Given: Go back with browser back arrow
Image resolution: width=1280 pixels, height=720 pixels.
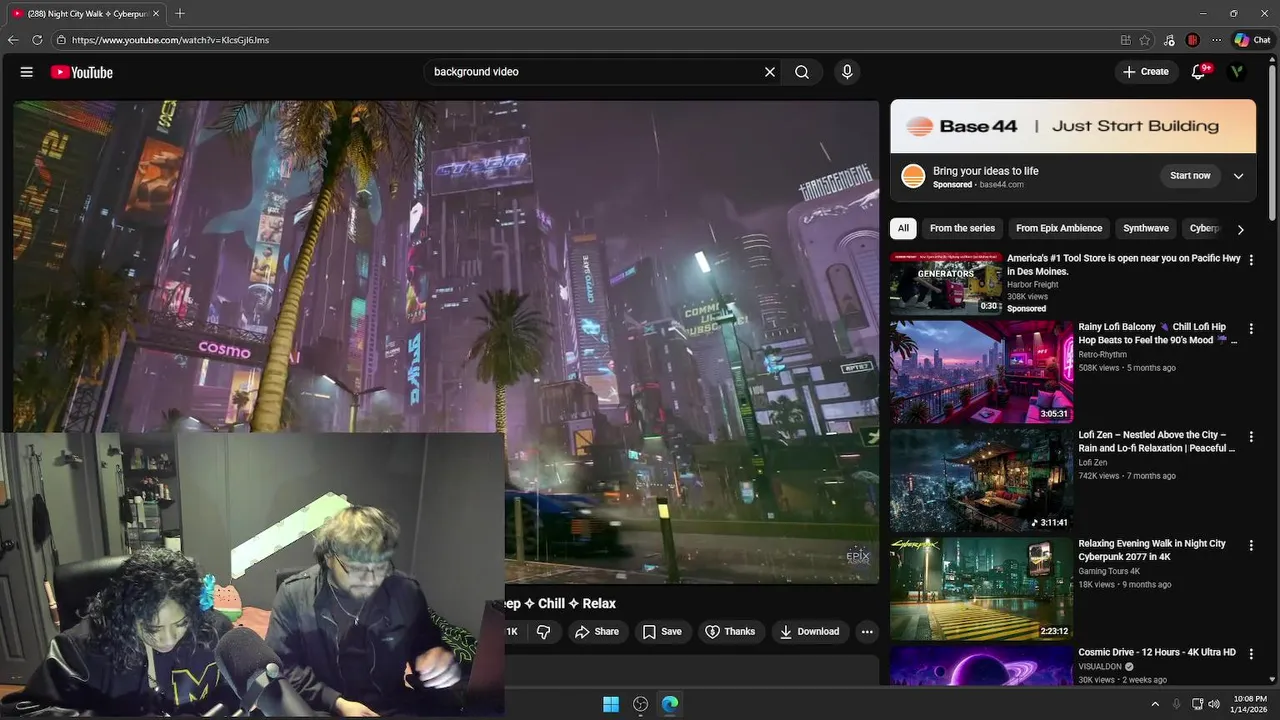Looking at the screenshot, I should point(13,40).
